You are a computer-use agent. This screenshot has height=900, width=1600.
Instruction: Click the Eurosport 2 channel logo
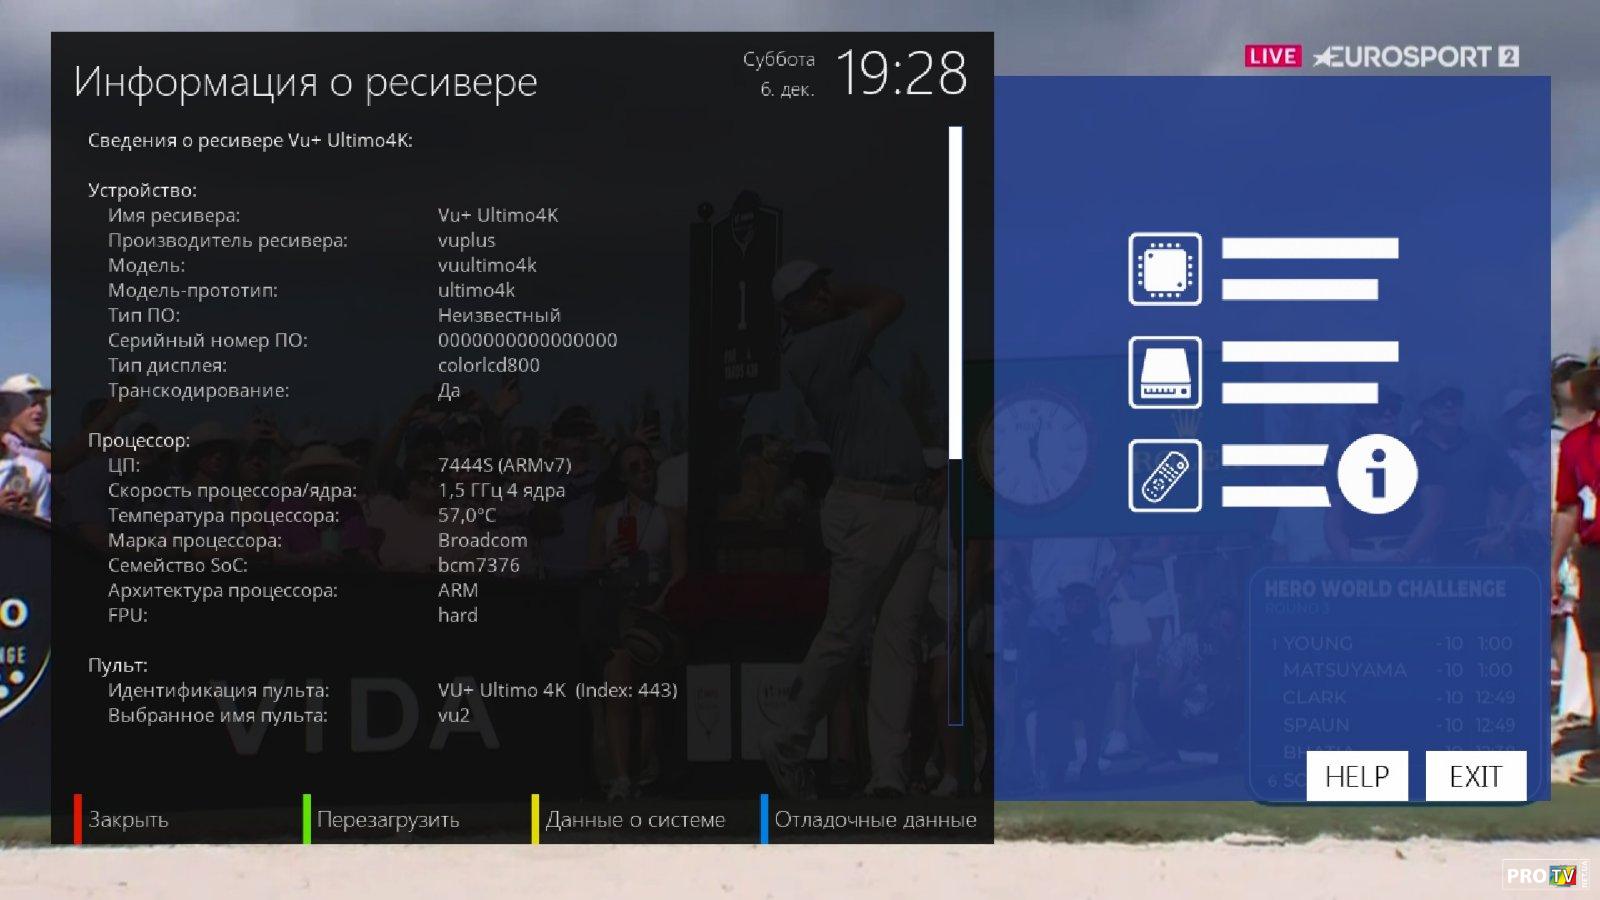(1415, 57)
